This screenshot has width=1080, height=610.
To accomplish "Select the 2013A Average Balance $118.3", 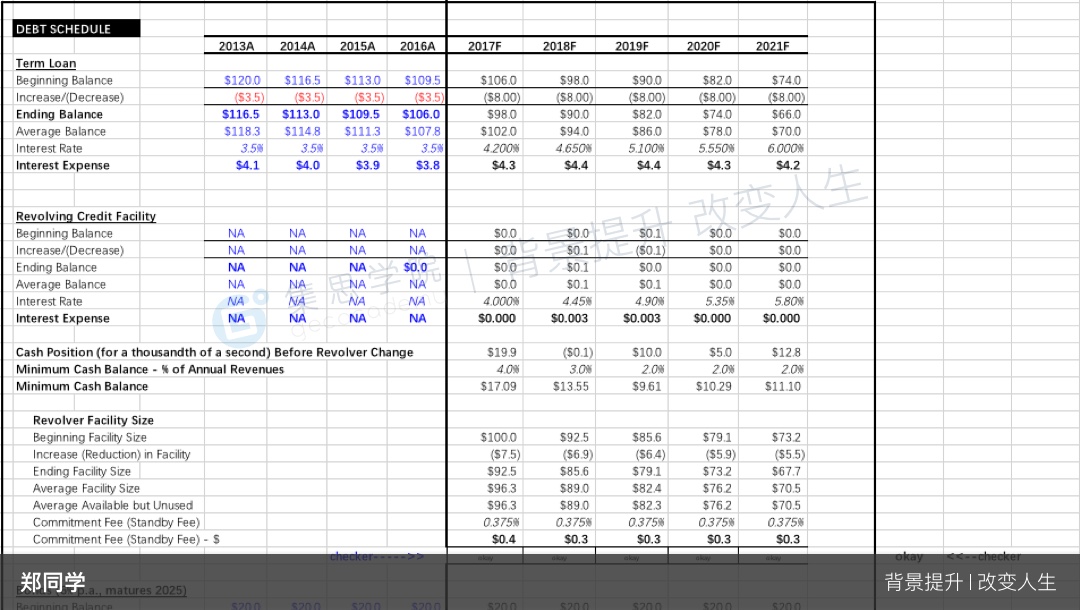I will (242, 132).
